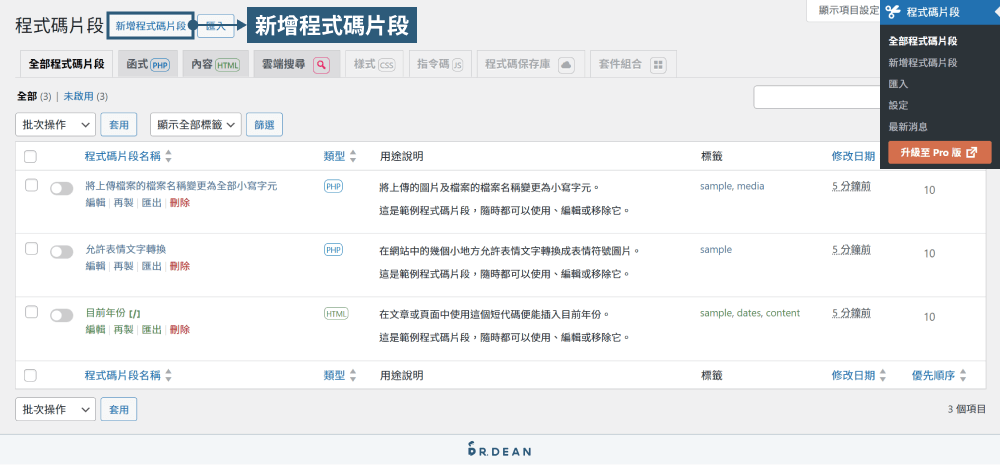Viewport: 1000px width, 465px height.
Task: Click PHP badge on 函式 tab
Action: pyautogui.click(x=160, y=65)
